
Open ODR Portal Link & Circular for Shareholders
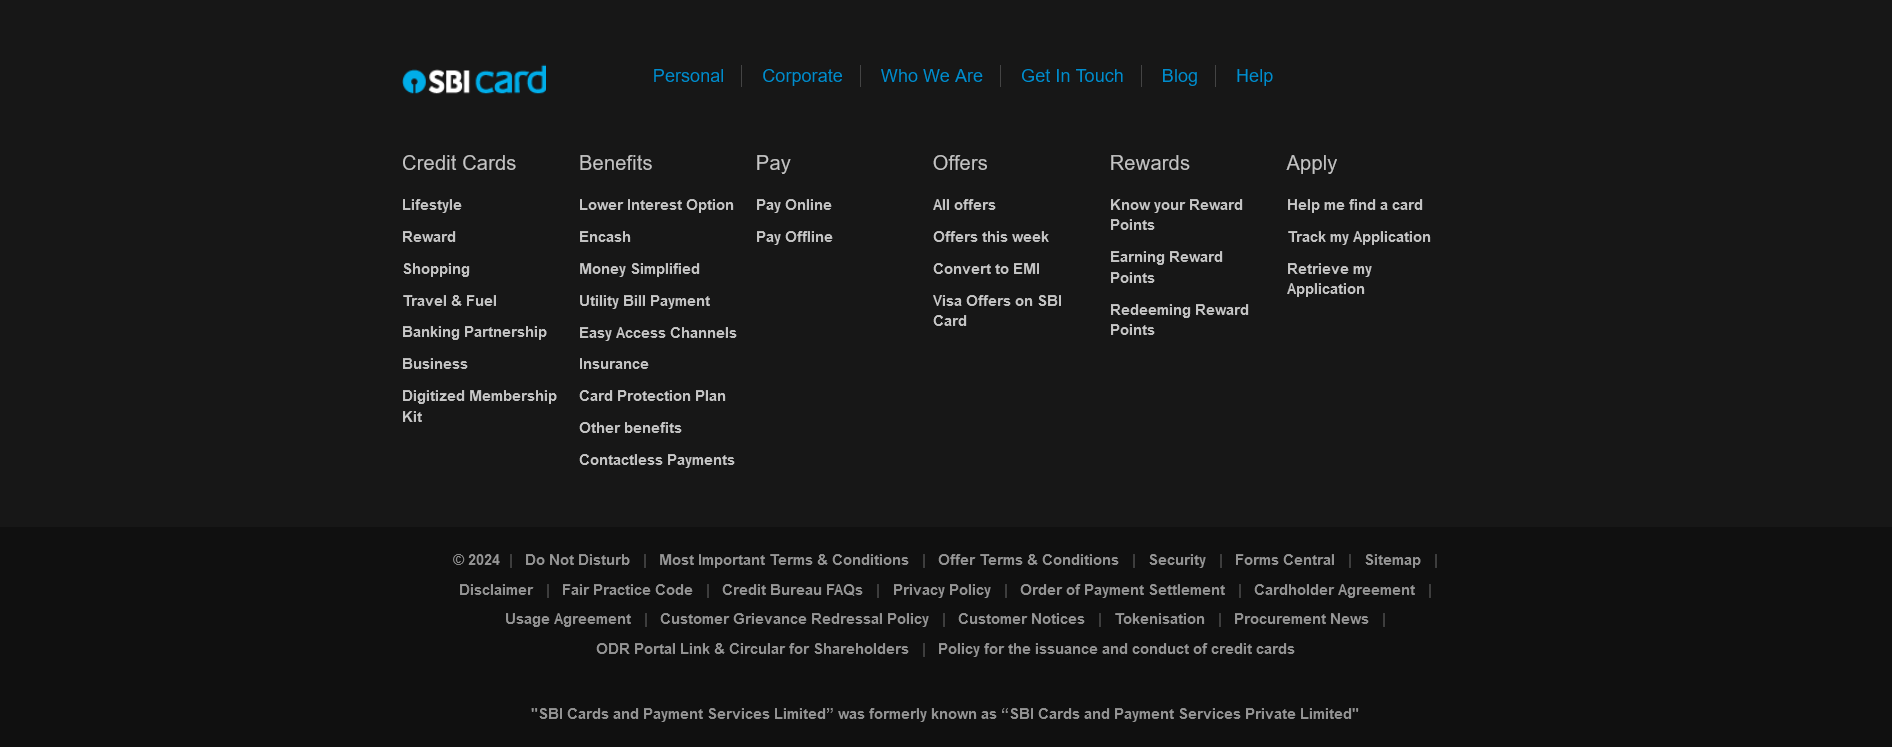[752, 649]
